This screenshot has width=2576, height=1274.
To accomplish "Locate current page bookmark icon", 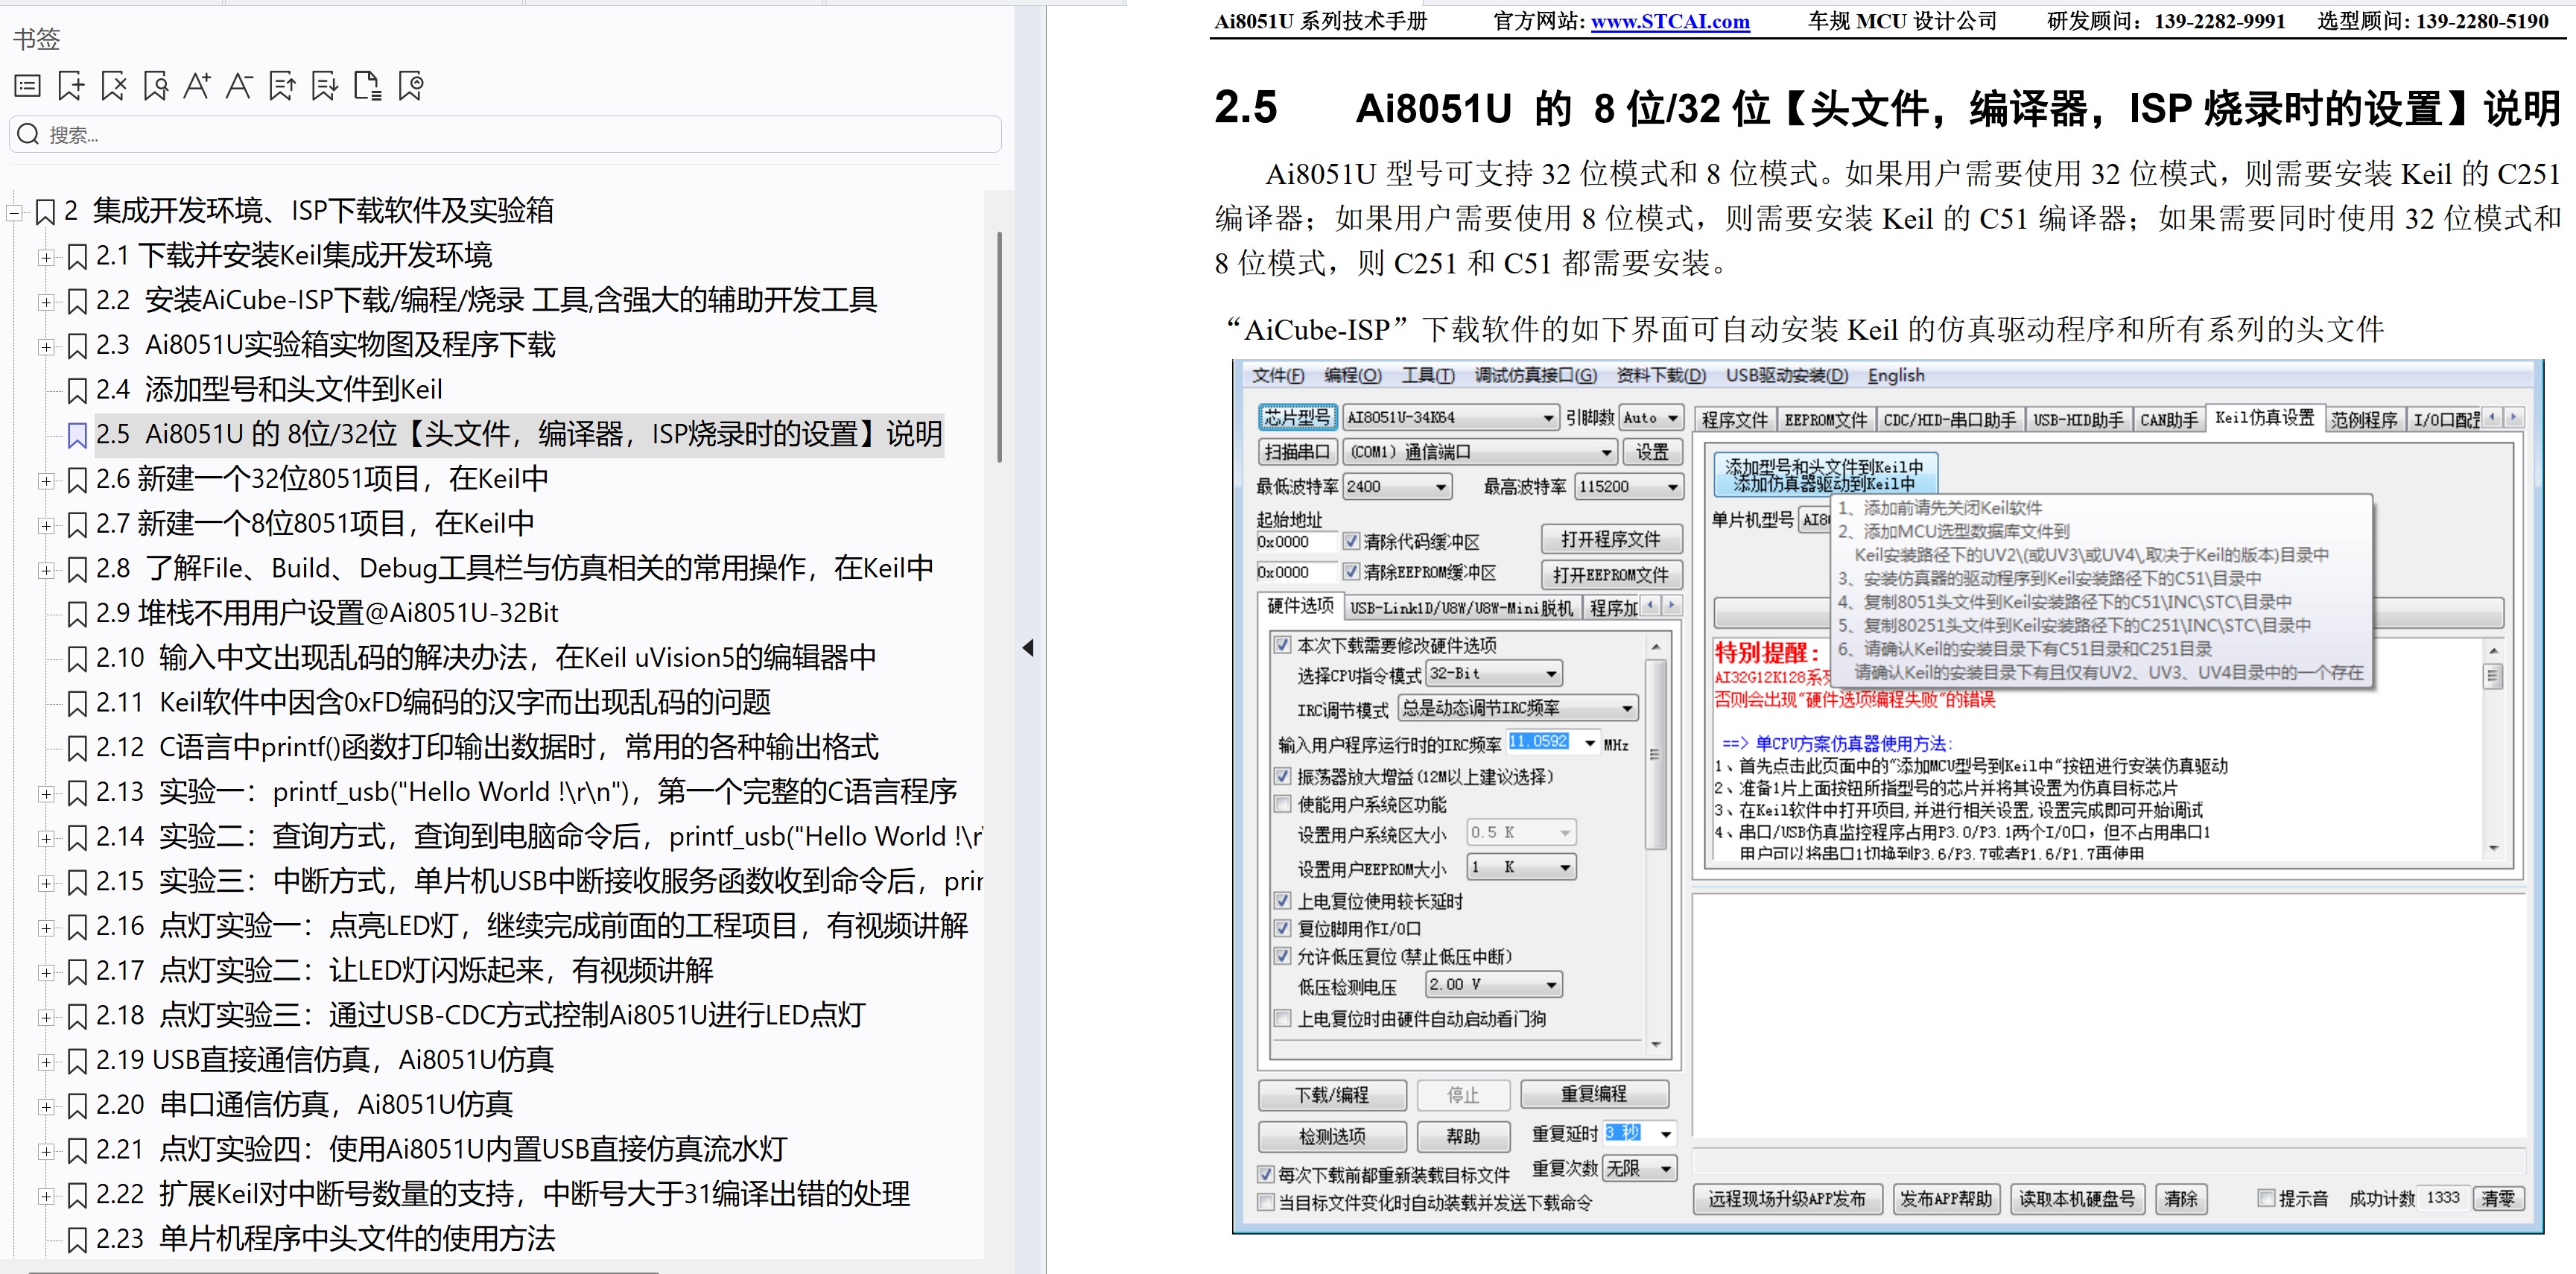I will [410, 86].
